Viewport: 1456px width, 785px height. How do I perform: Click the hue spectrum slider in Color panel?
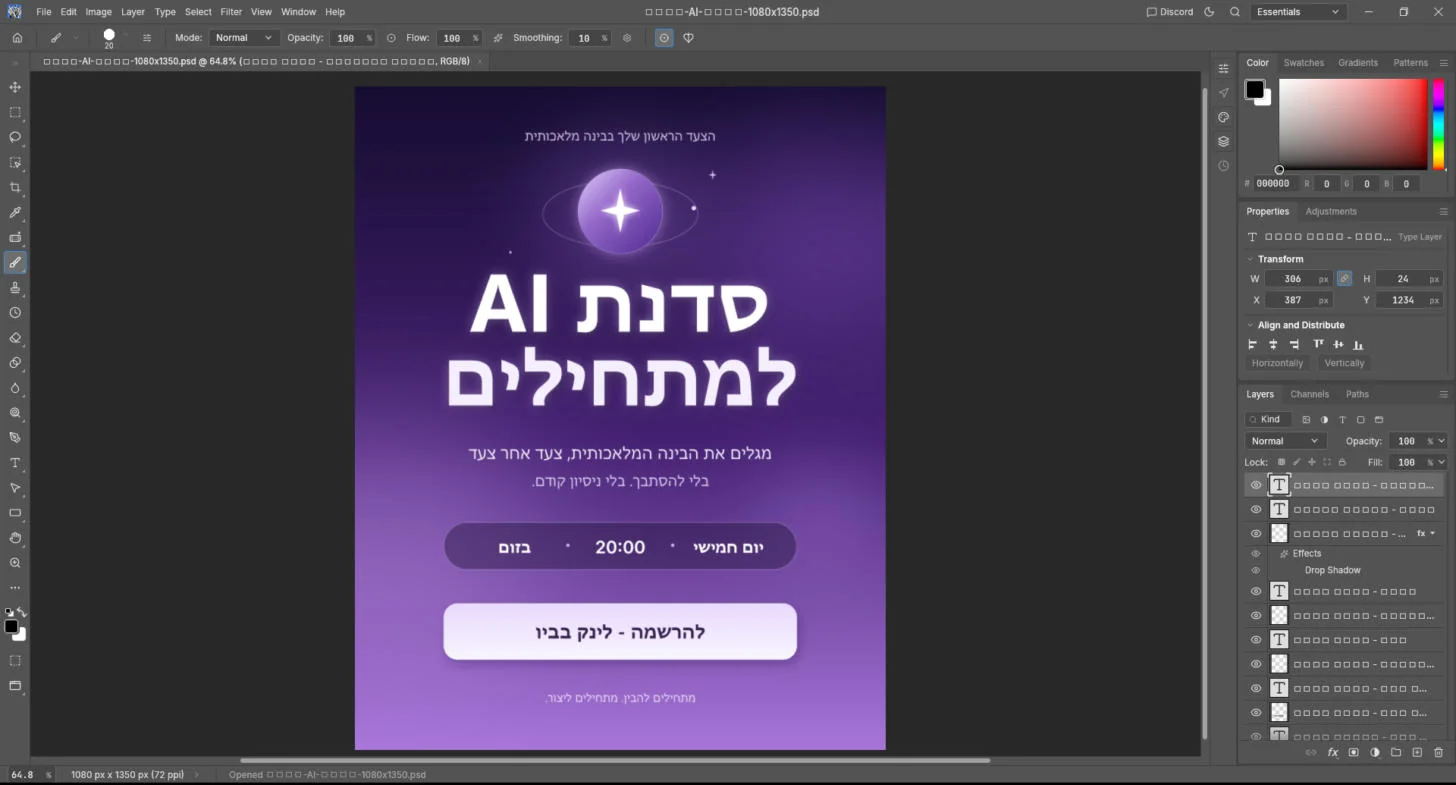pyautogui.click(x=1438, y=124)
